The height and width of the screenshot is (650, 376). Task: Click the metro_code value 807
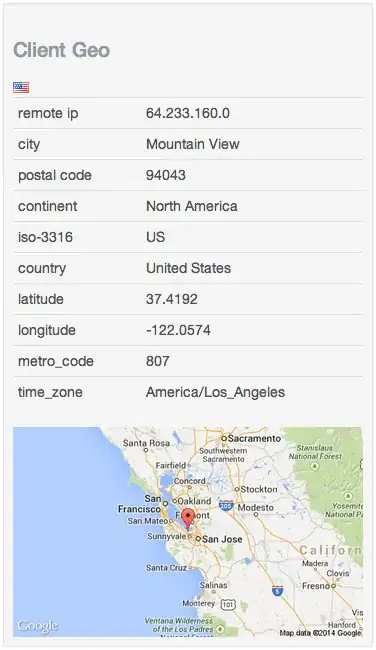pos(158,361)
